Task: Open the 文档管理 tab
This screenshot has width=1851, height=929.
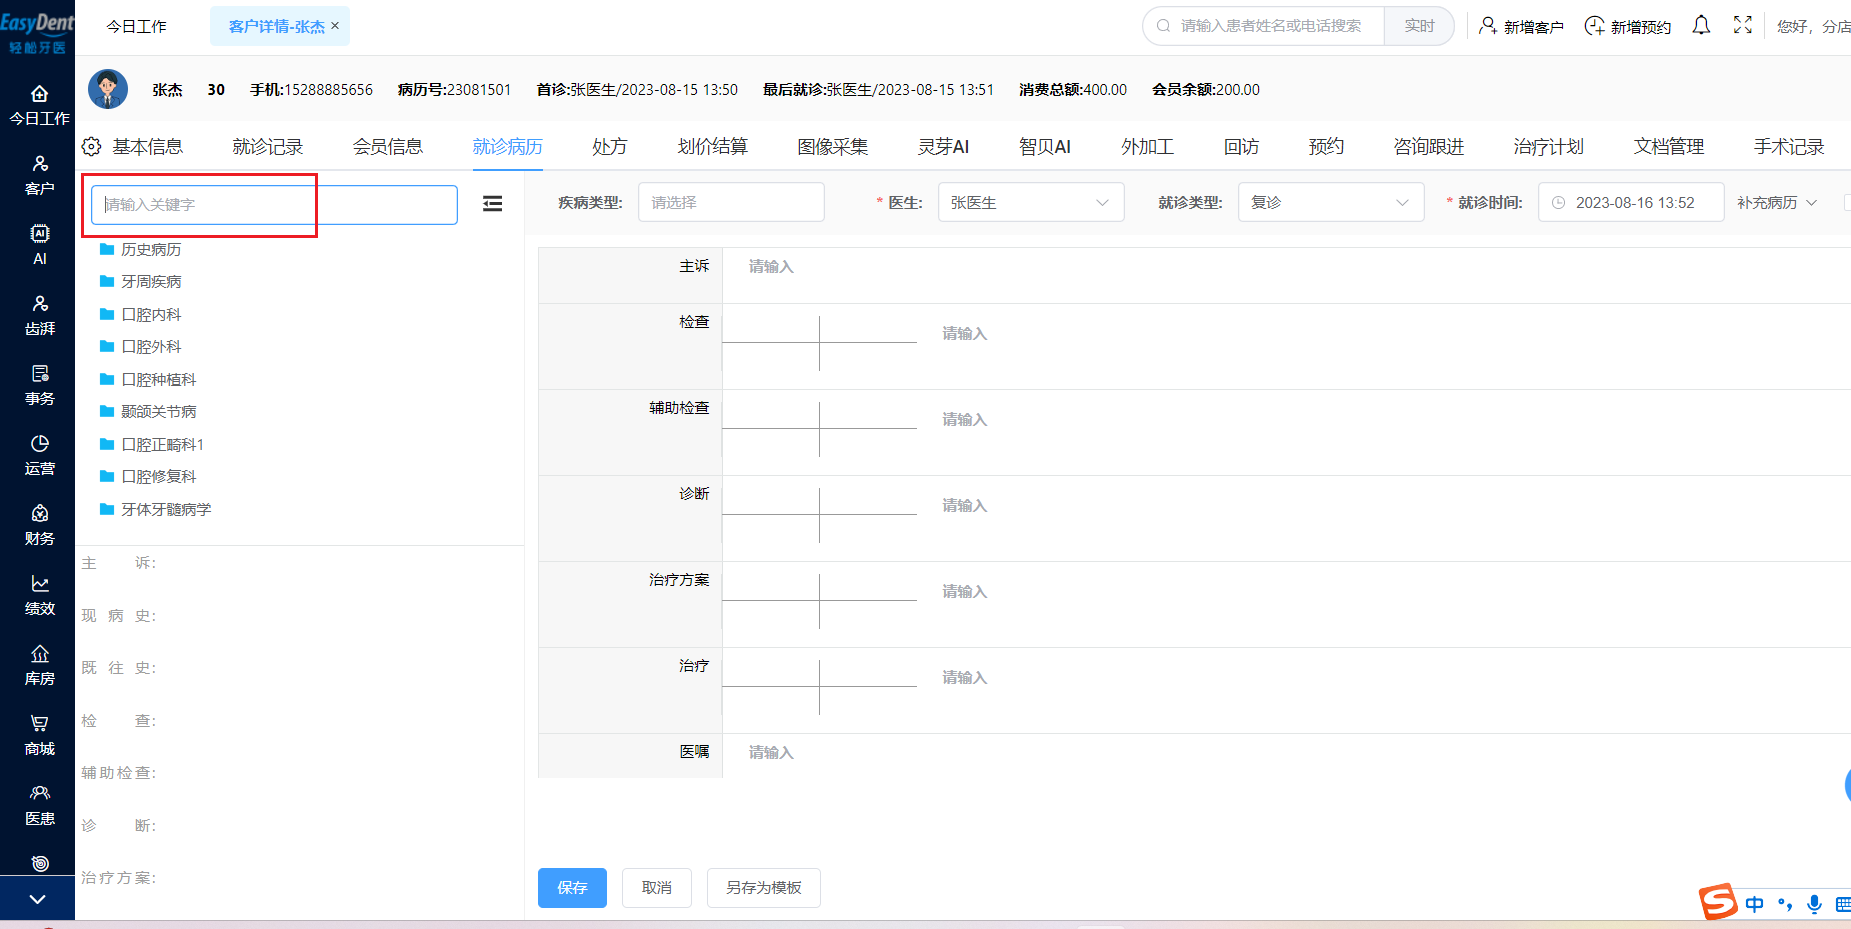Action: point(1669,147)
